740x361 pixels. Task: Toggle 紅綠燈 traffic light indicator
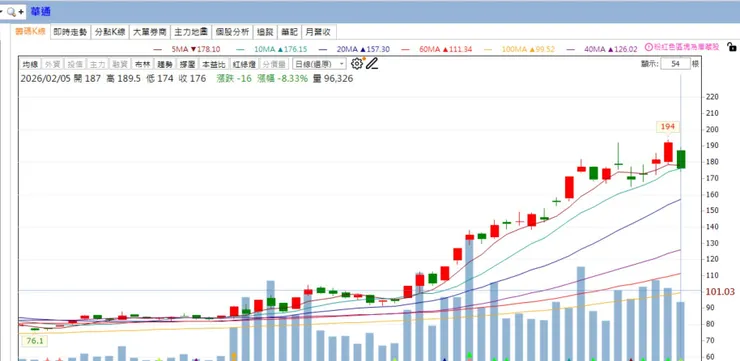pyautogui.click(x=244, y=64)
